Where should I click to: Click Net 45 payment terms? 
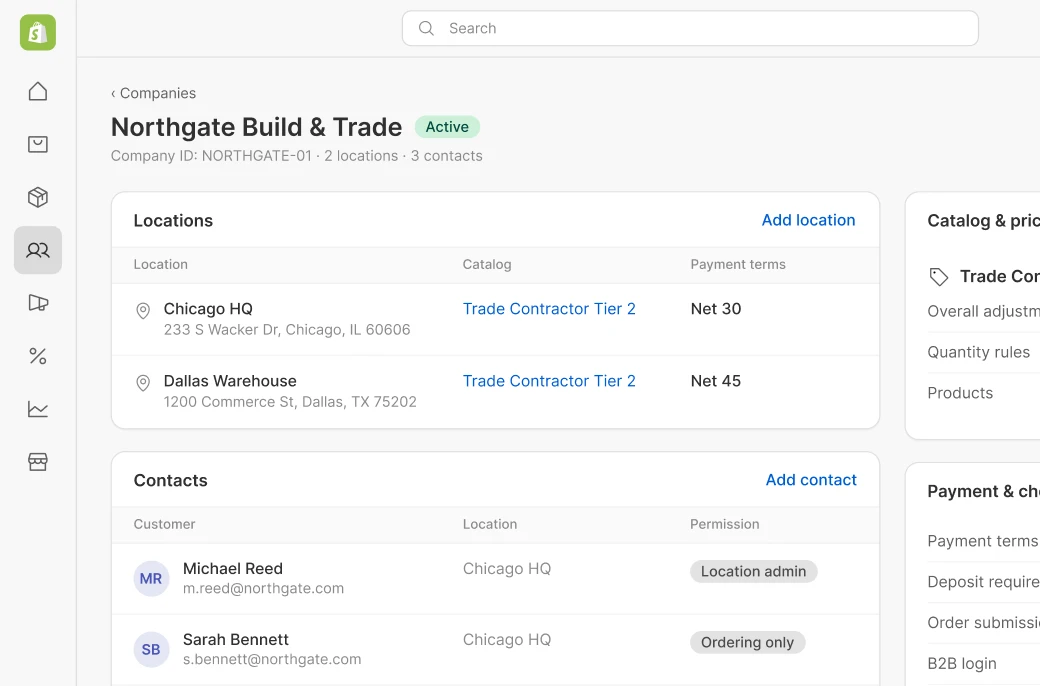pos(716,381)
